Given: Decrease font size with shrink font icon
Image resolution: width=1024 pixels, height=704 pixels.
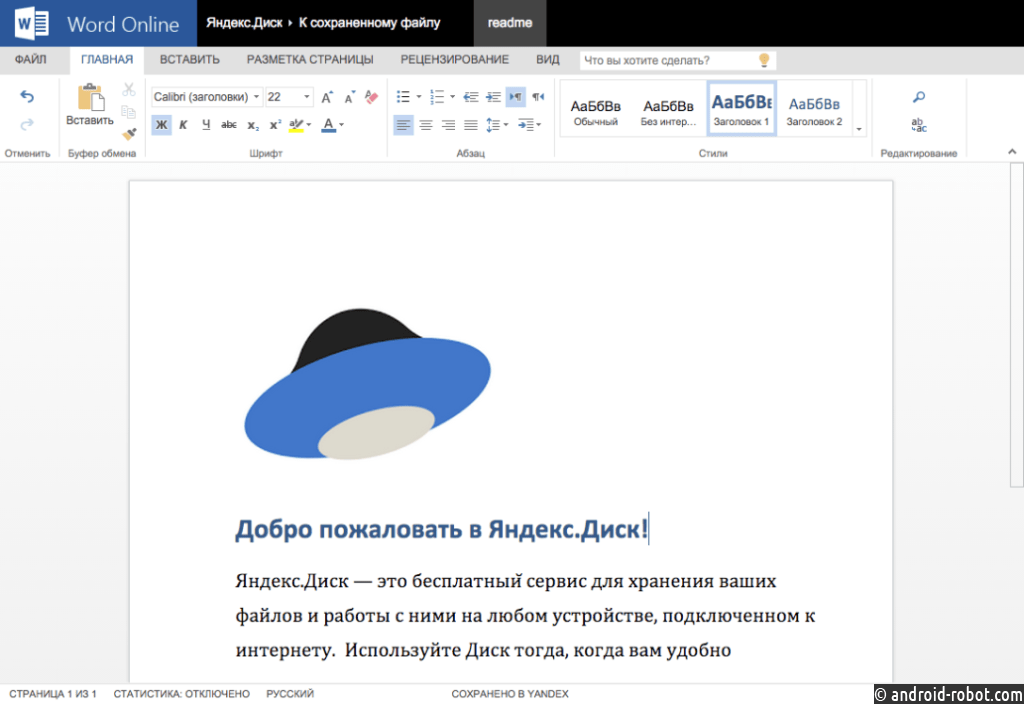Looking at the screenshot, I should click(x=349, y=97).
